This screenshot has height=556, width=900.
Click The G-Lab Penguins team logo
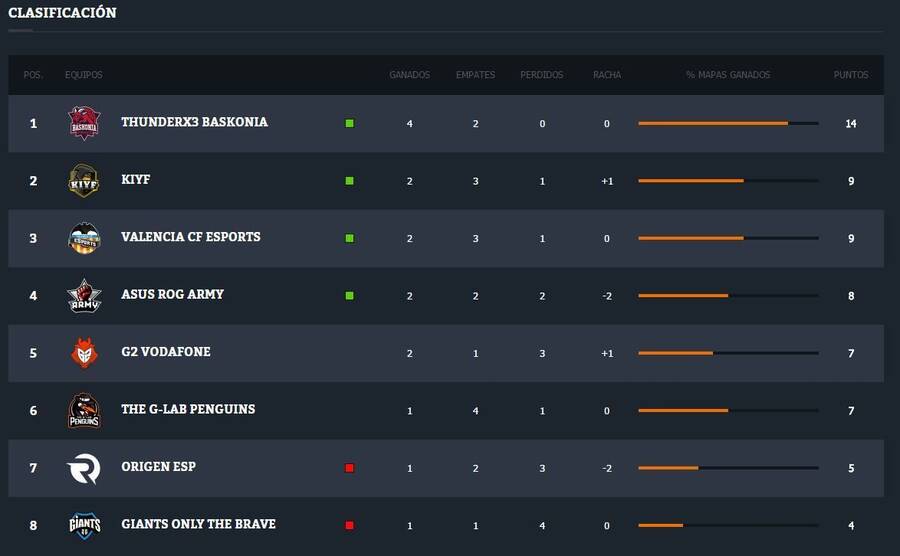point(84,410)
